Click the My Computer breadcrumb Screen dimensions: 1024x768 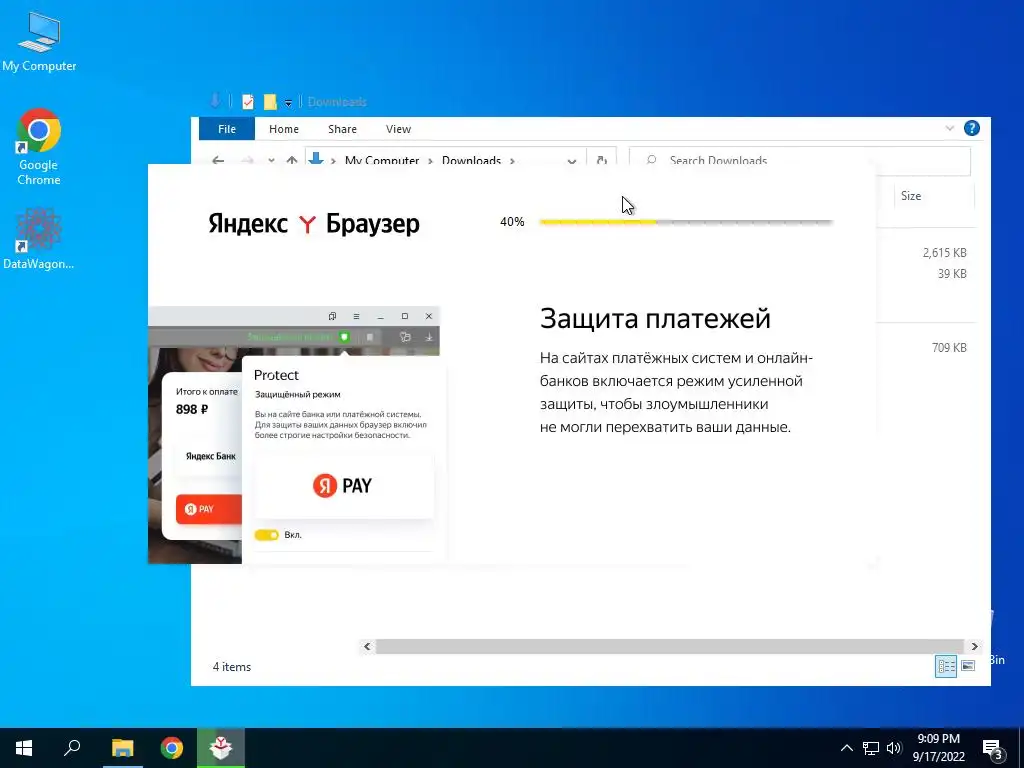tap(382, 160)
